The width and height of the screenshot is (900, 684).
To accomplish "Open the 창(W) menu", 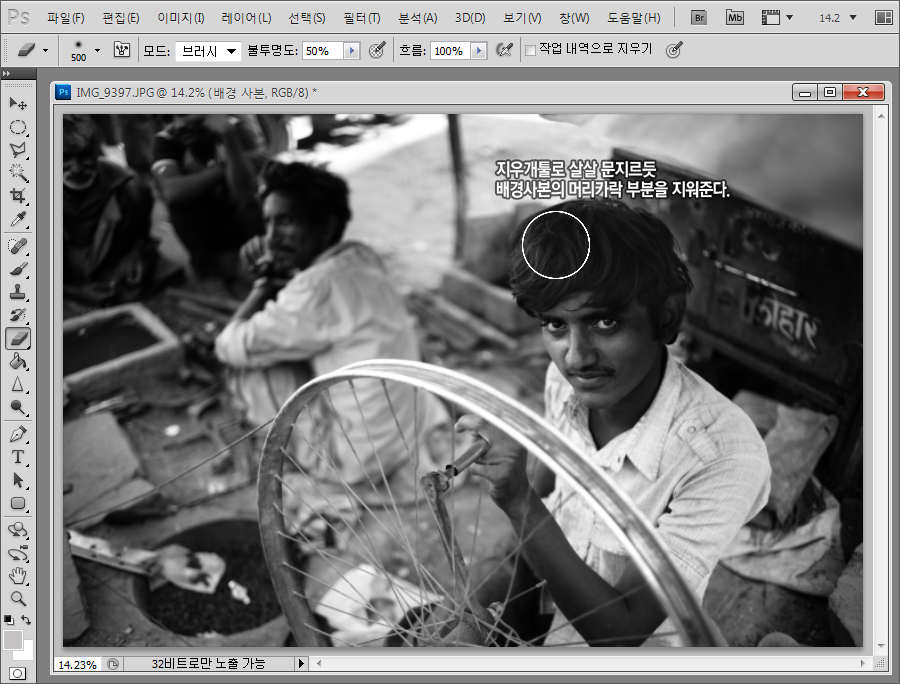I will pyautogui.click(x=574, y=18).
